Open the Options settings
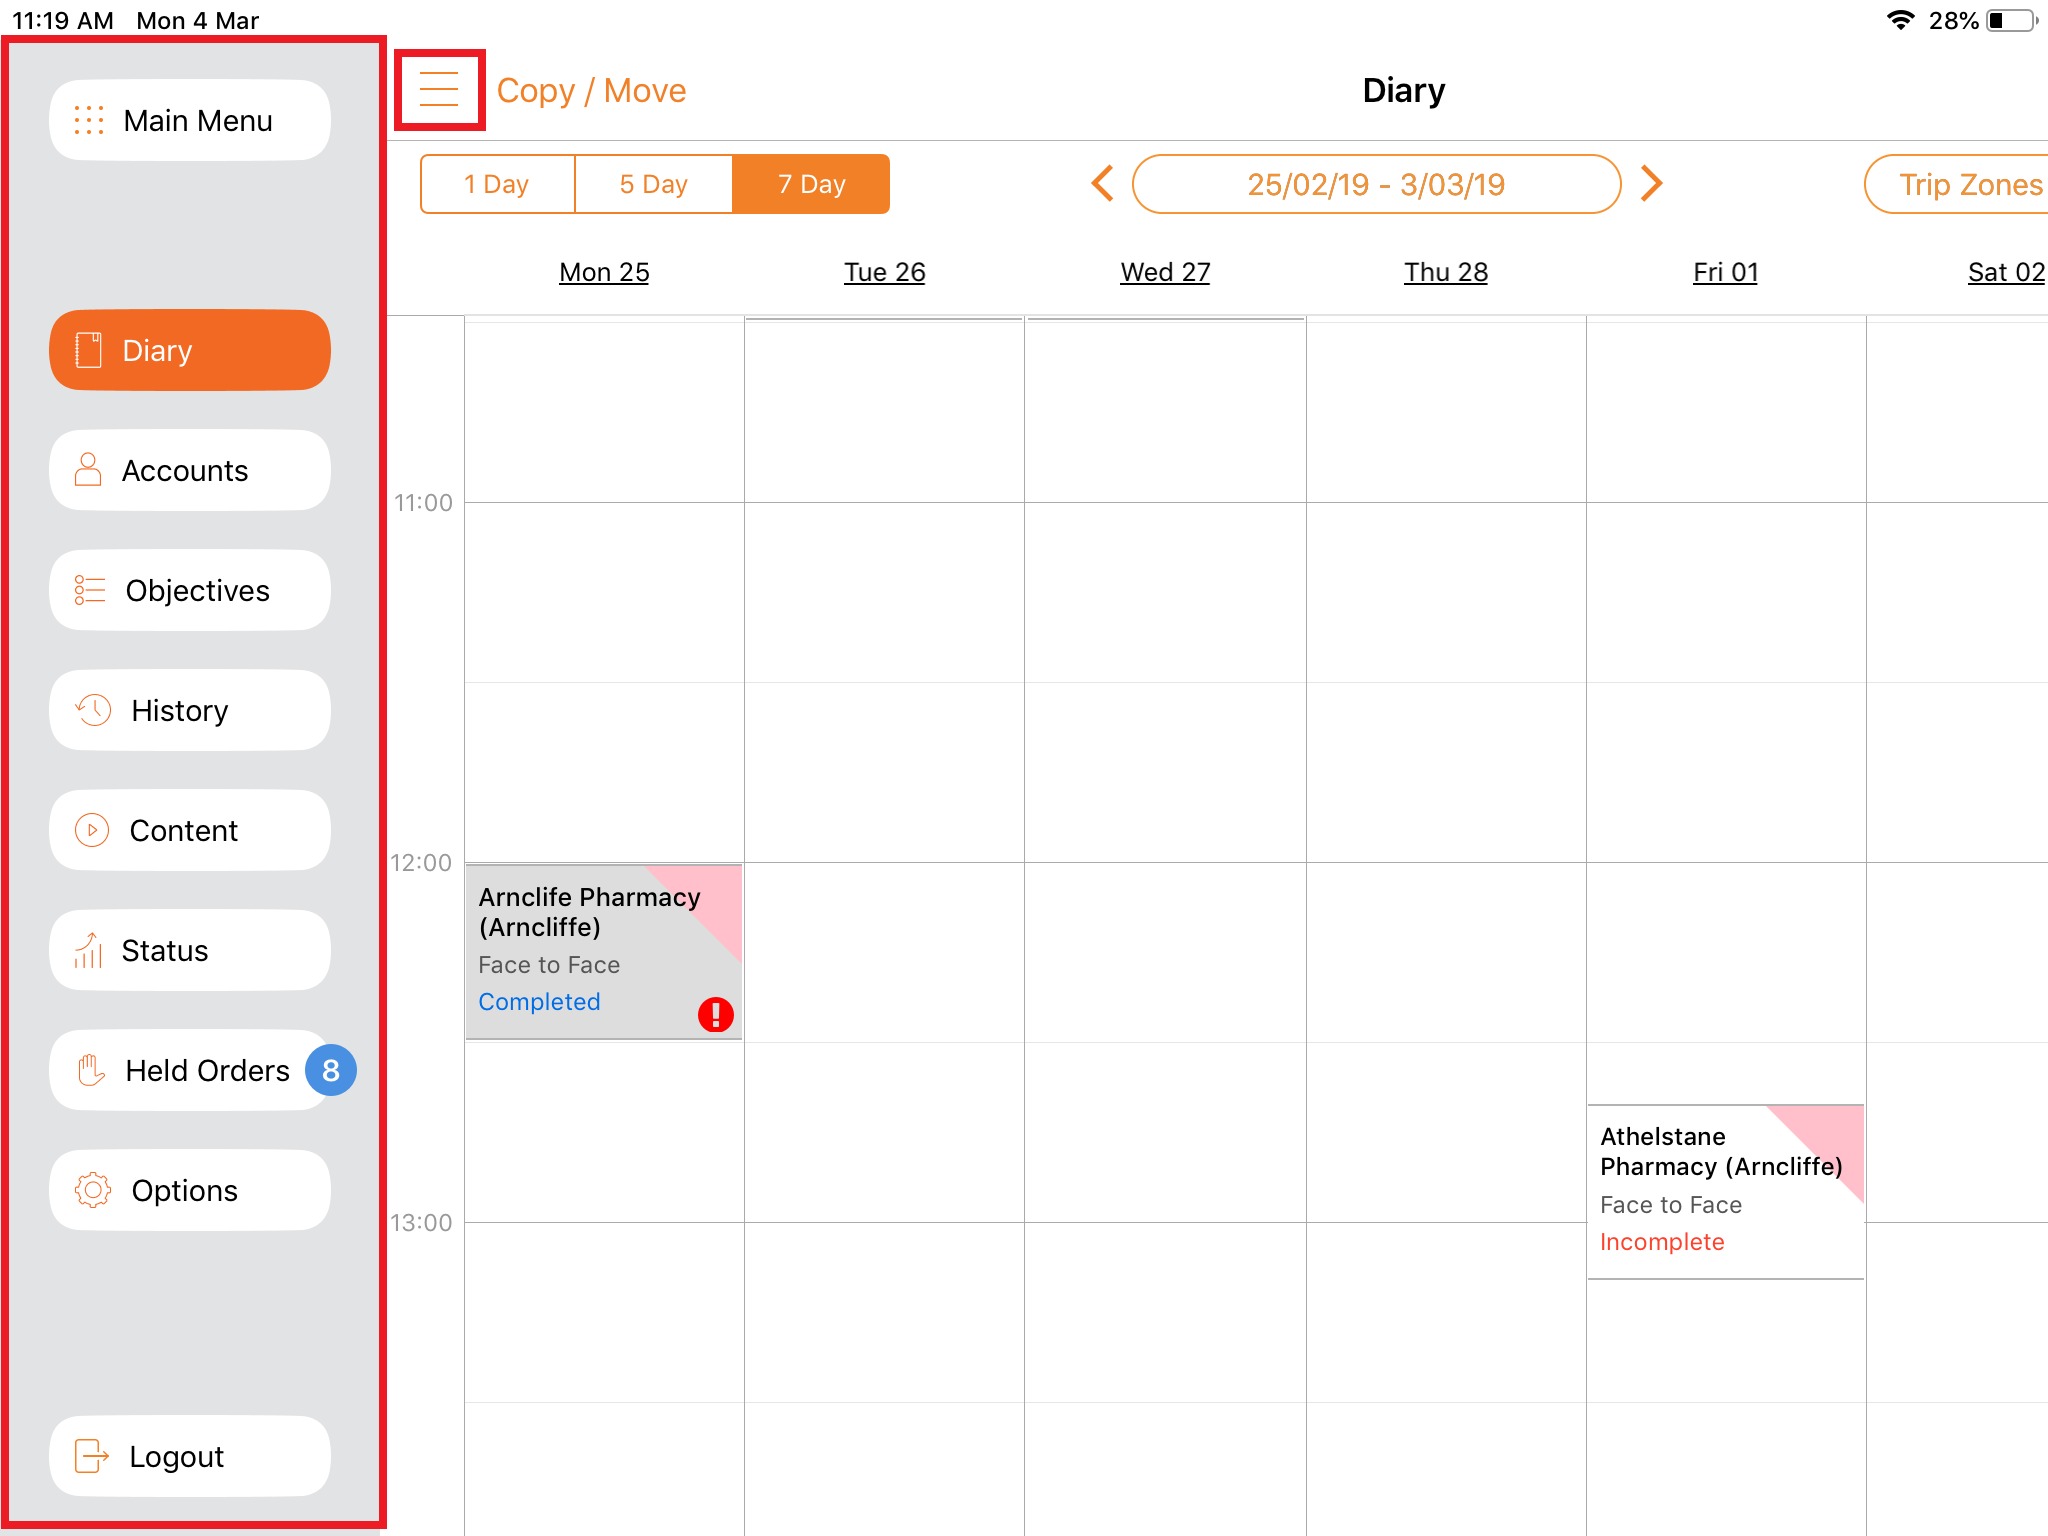 tap(190, 1191)
